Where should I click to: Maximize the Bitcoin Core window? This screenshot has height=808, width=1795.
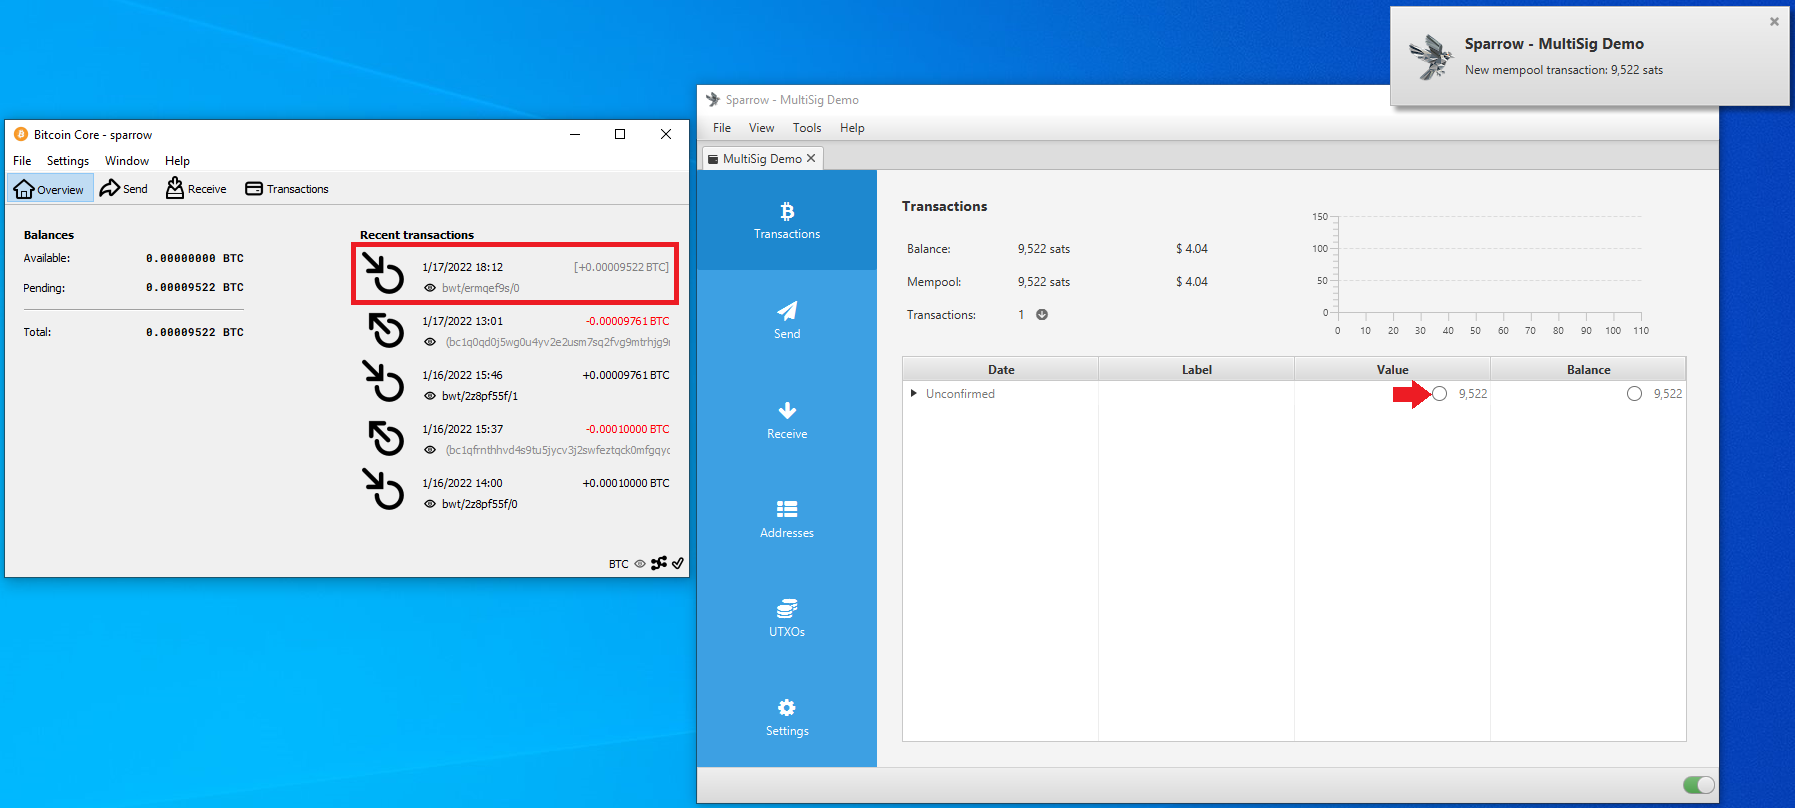(620, 134)
